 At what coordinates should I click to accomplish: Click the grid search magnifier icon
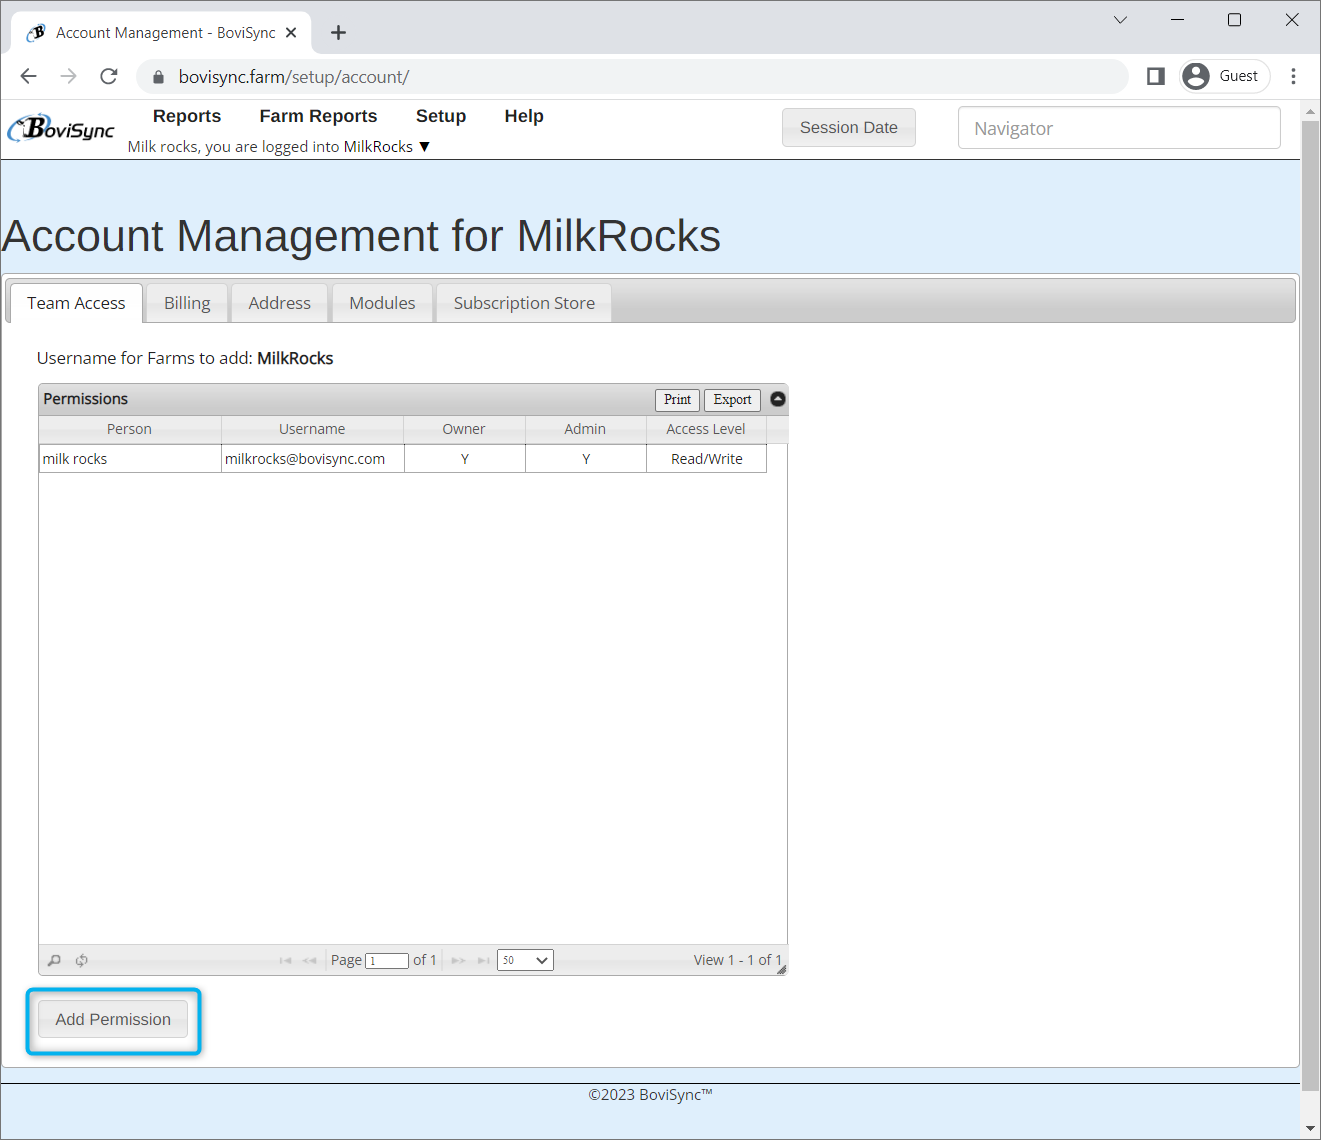(x=54, y=960)
